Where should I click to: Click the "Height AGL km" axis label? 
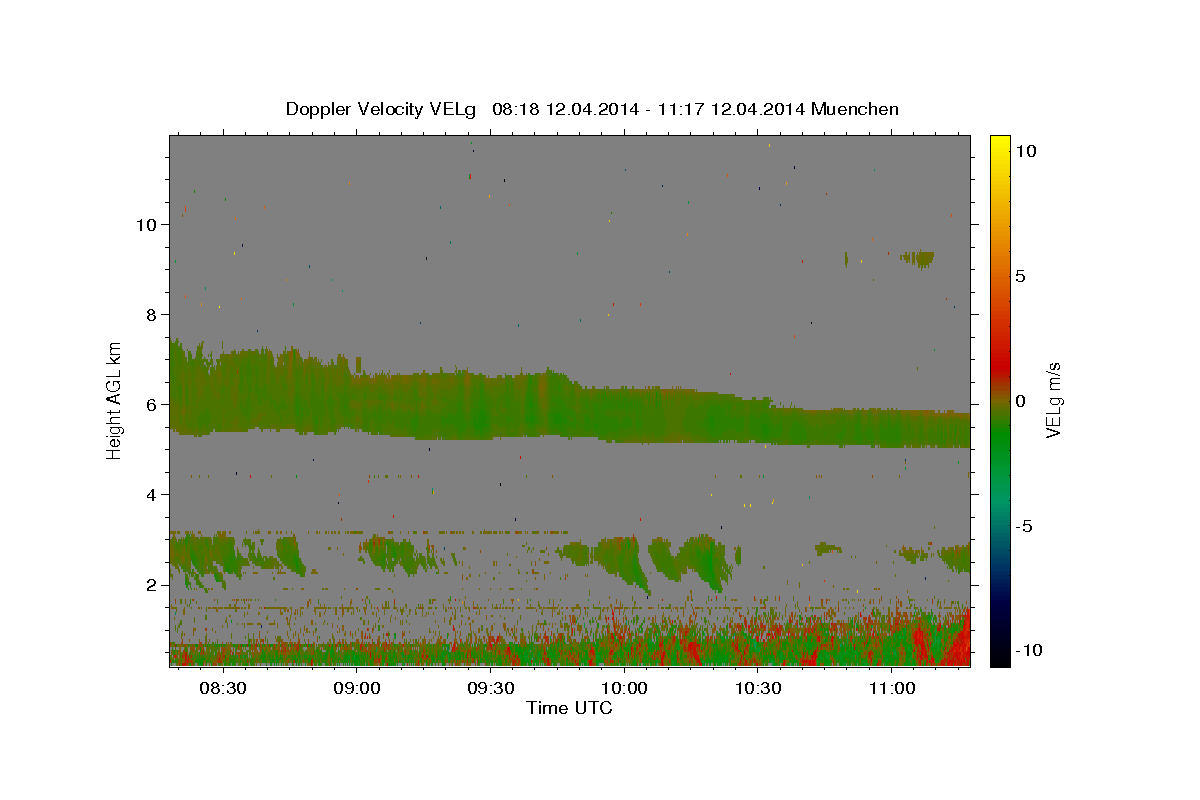115,400
